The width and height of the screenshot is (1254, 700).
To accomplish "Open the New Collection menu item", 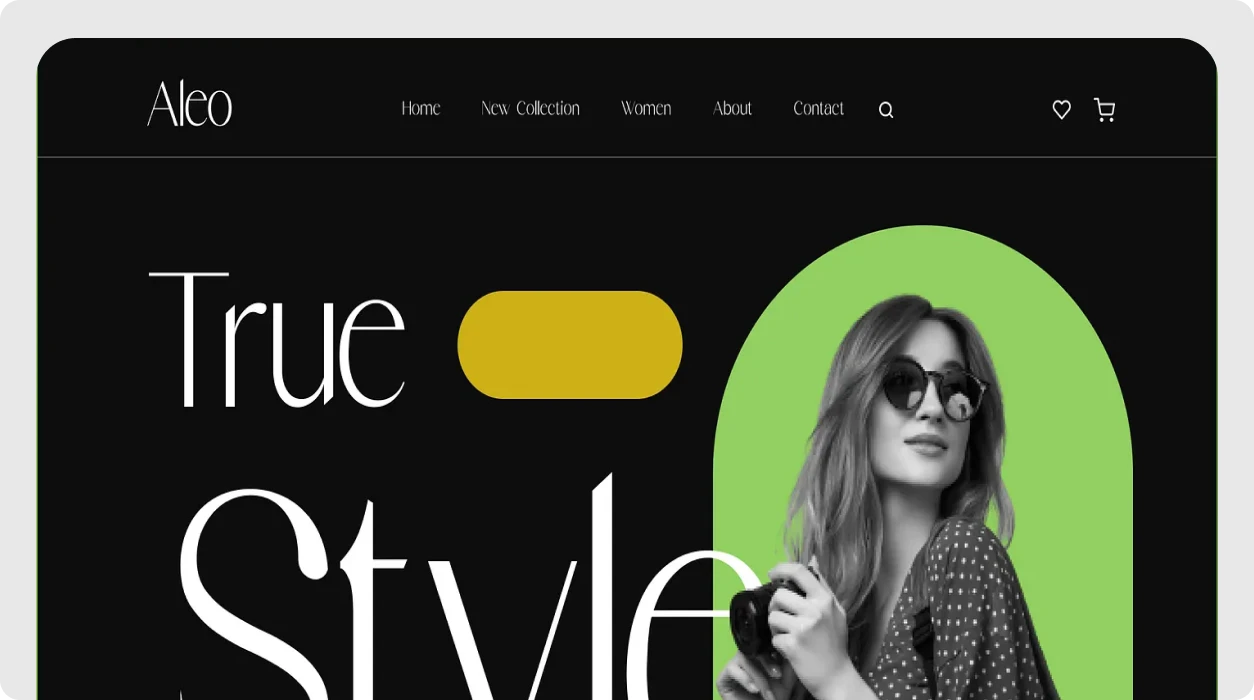I will click(530, 108).
